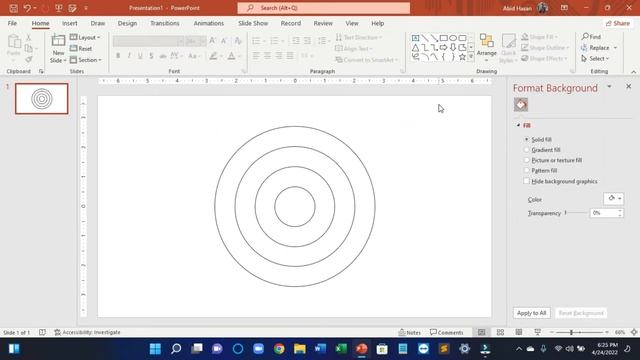This screenshot has height=360, width=640.
Task: Click the Search (Alt+Q) box
Action: click(x=324, y=8)
